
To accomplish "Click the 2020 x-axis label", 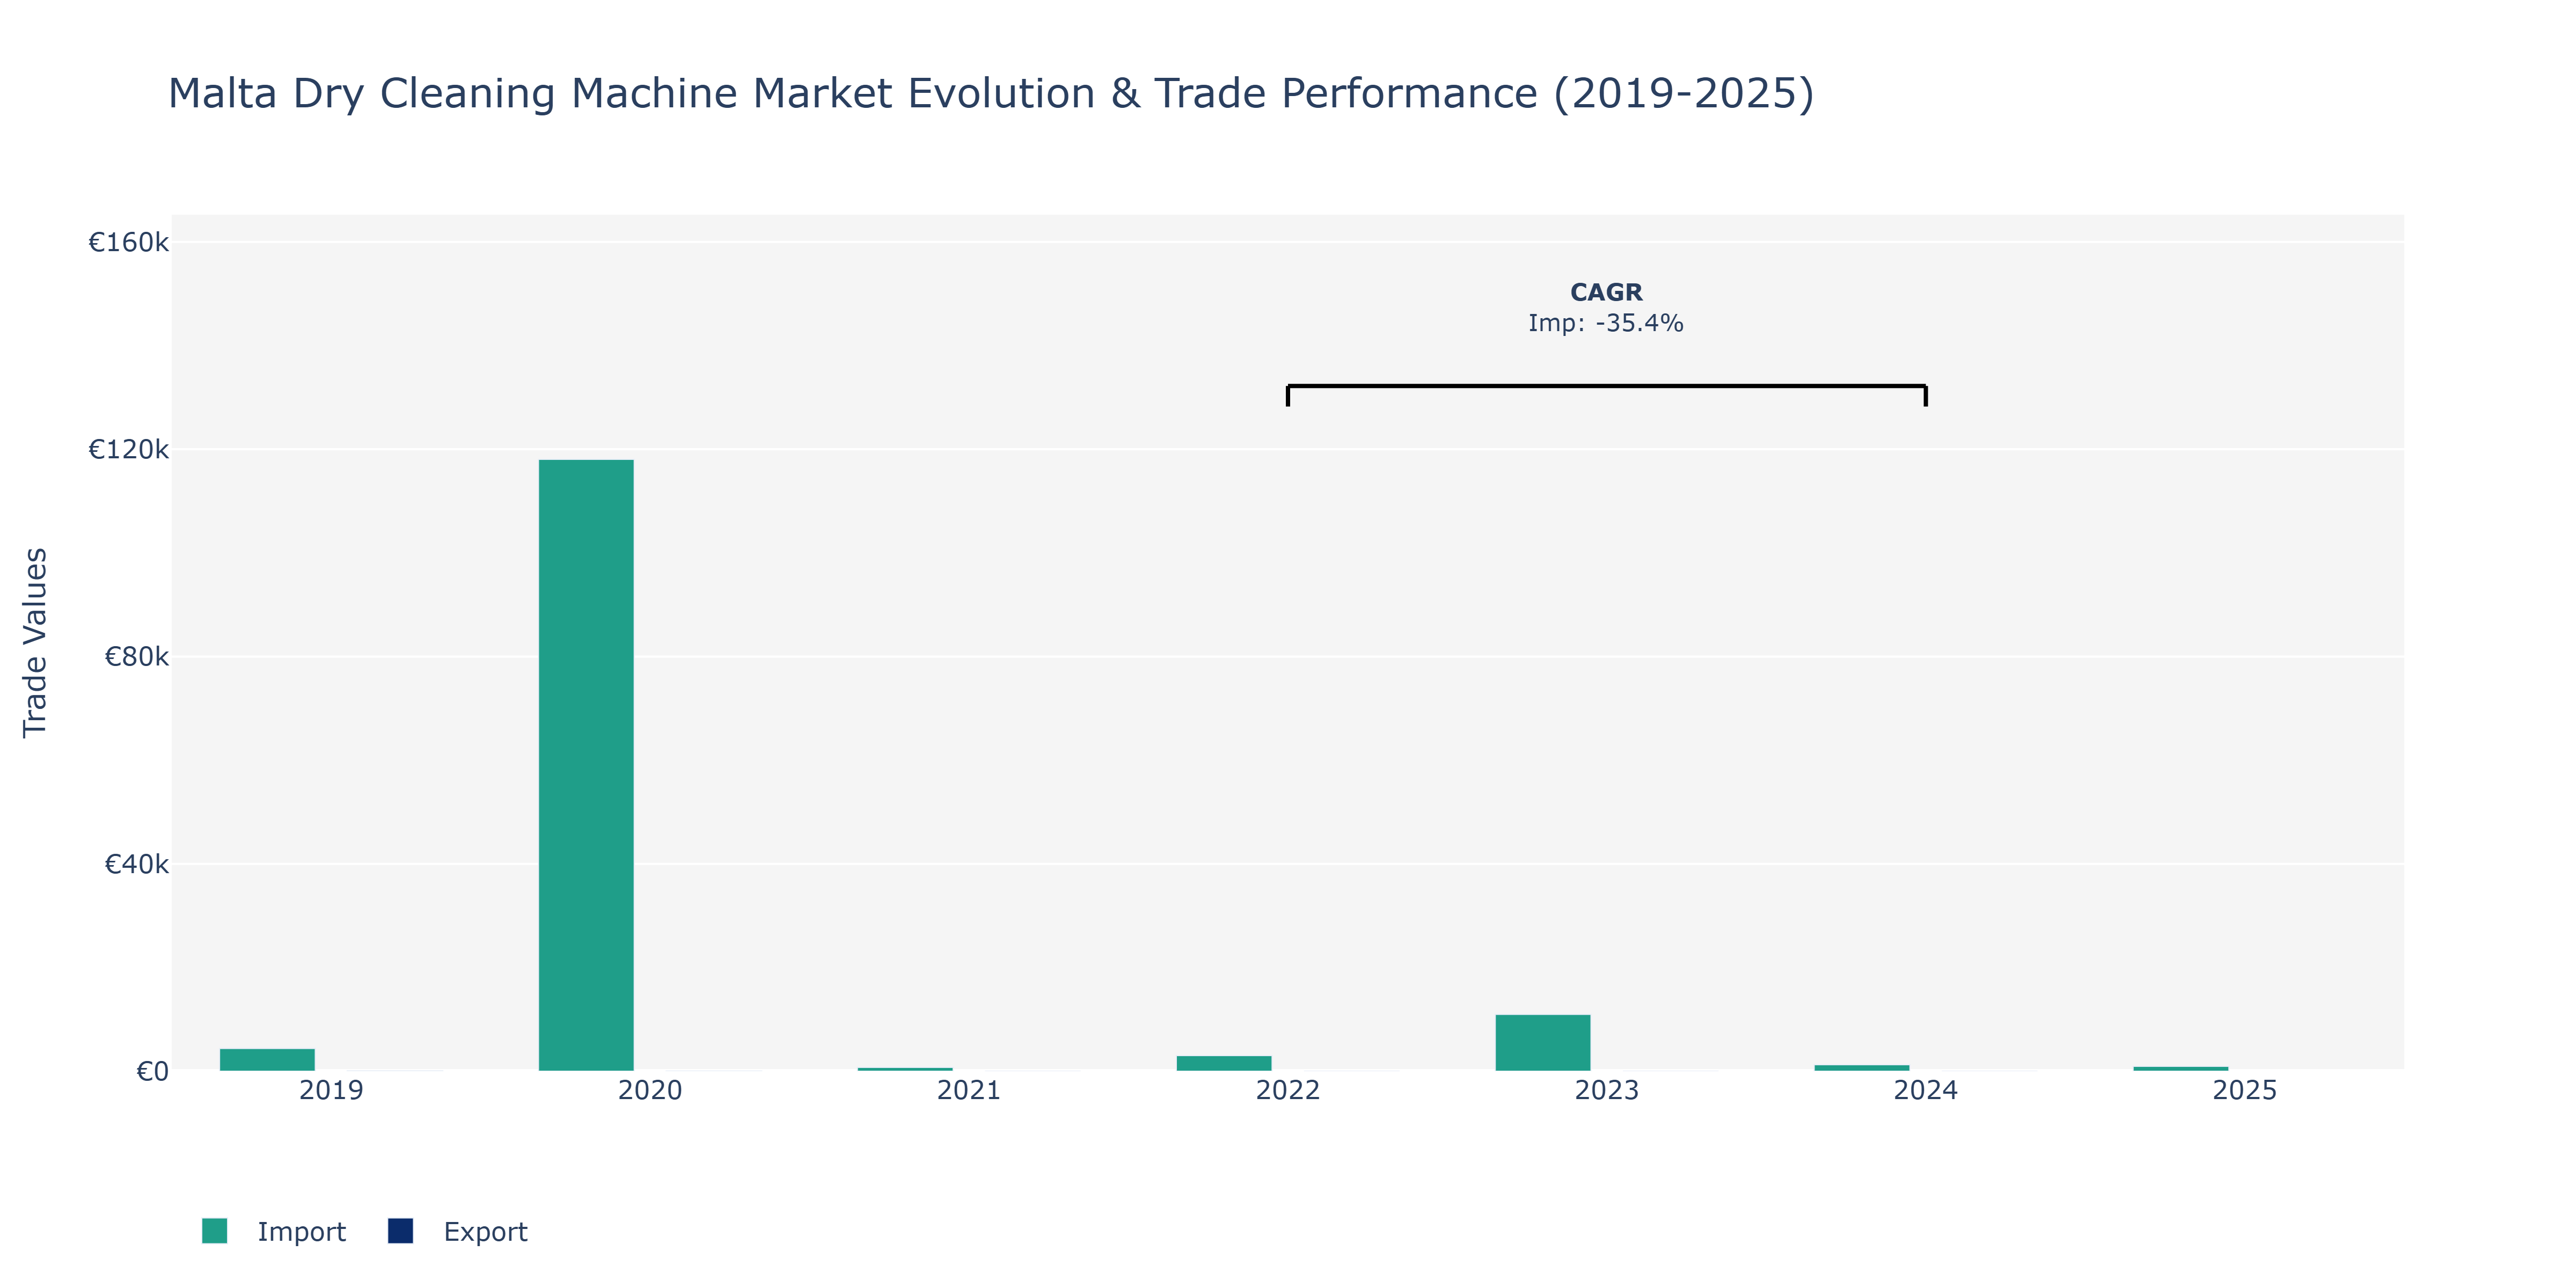I will [650, 1090].
